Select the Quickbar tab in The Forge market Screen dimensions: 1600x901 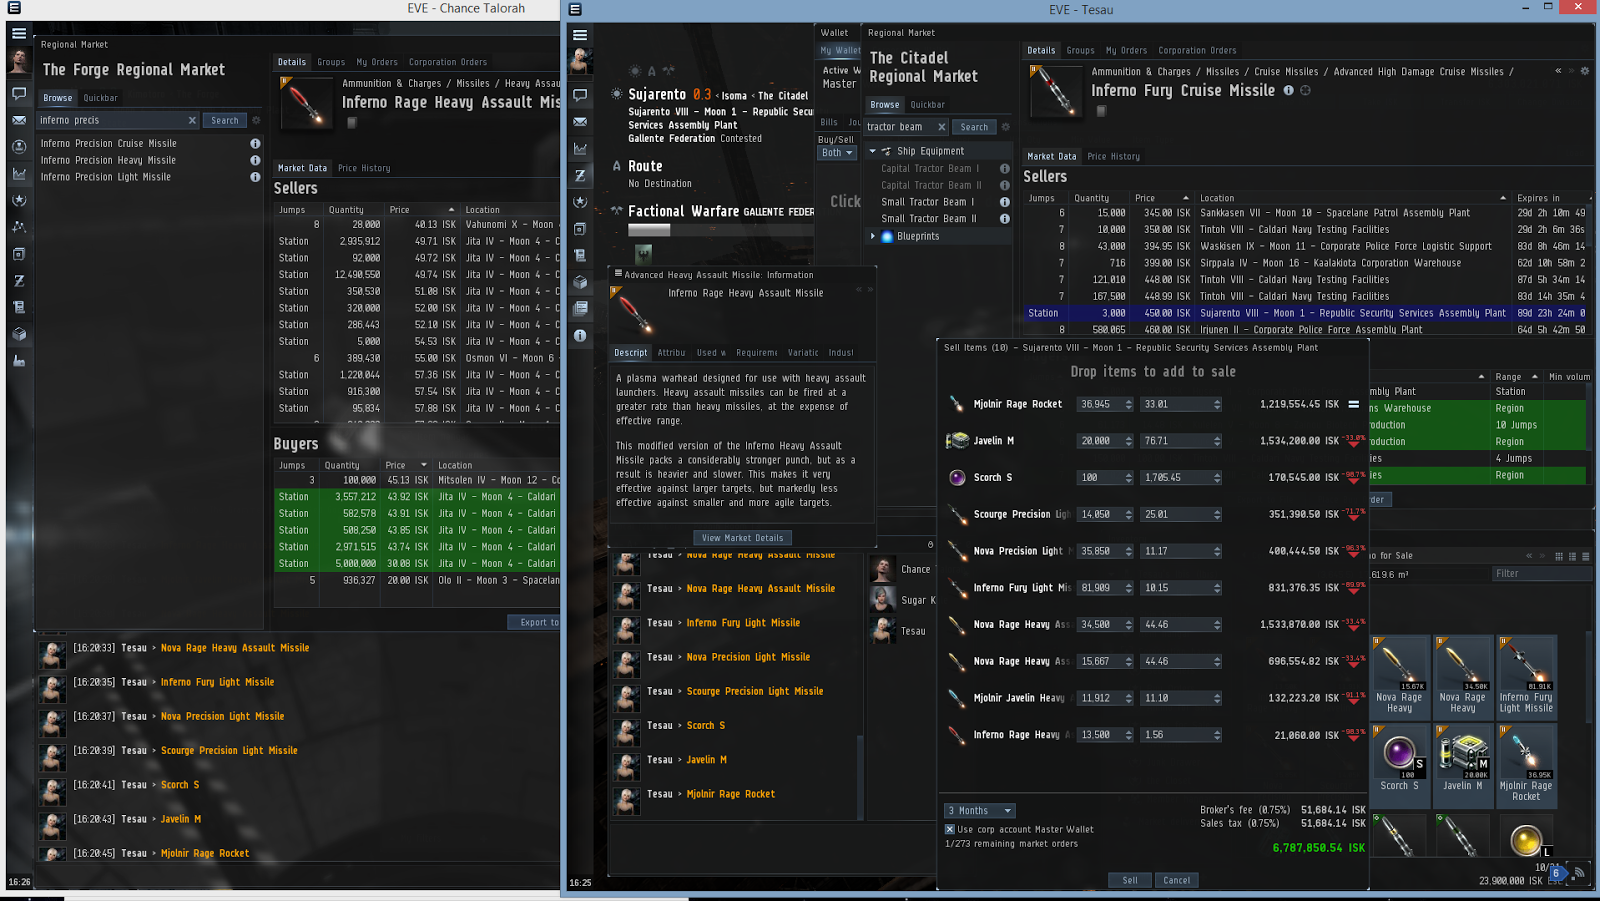[100, 98]
